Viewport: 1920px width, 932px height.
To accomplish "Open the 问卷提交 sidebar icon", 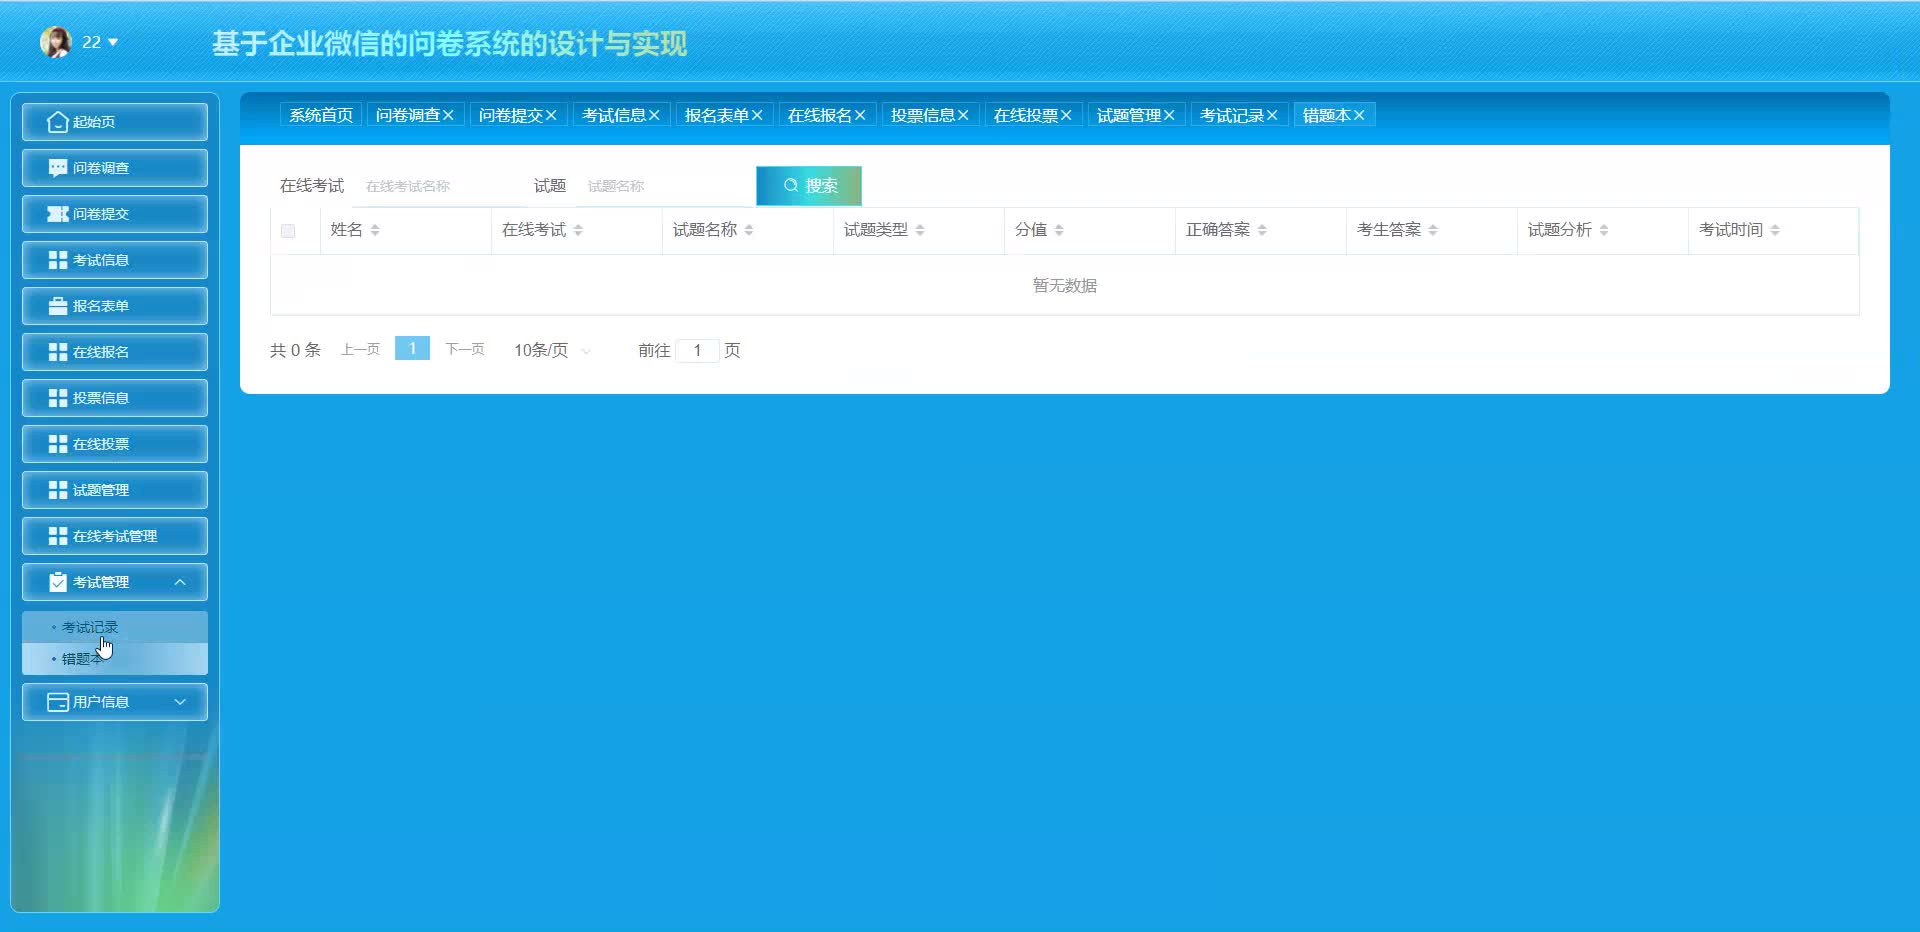I will (57, 213).
